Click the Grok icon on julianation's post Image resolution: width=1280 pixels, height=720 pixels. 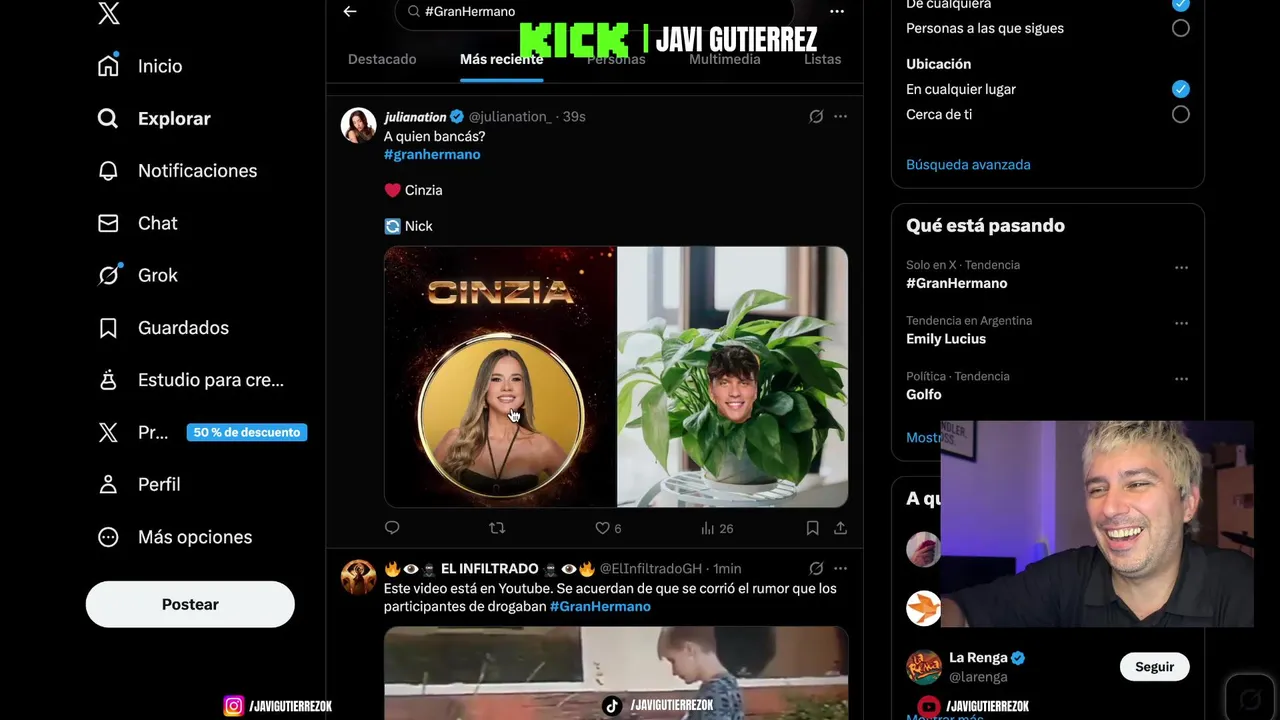click(816, 117)
